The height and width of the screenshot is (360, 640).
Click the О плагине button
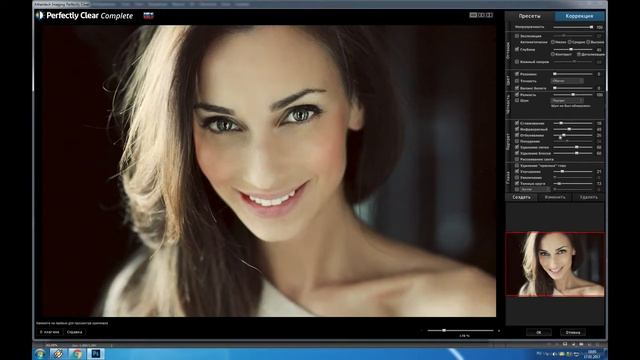coord(50,332)
